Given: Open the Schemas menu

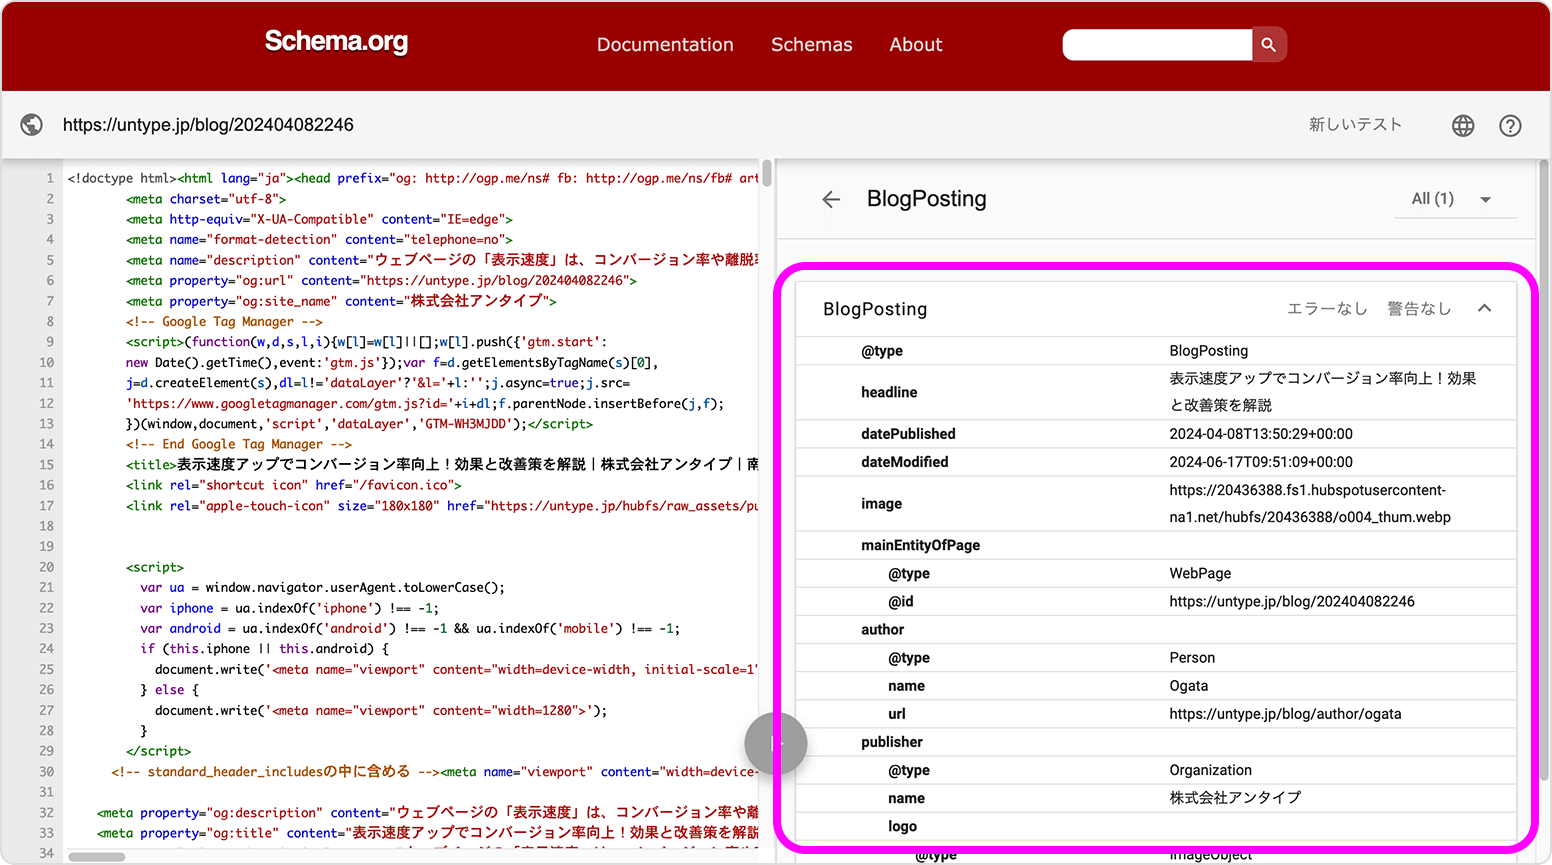Looking at the screenshot, I should (812, 45).
